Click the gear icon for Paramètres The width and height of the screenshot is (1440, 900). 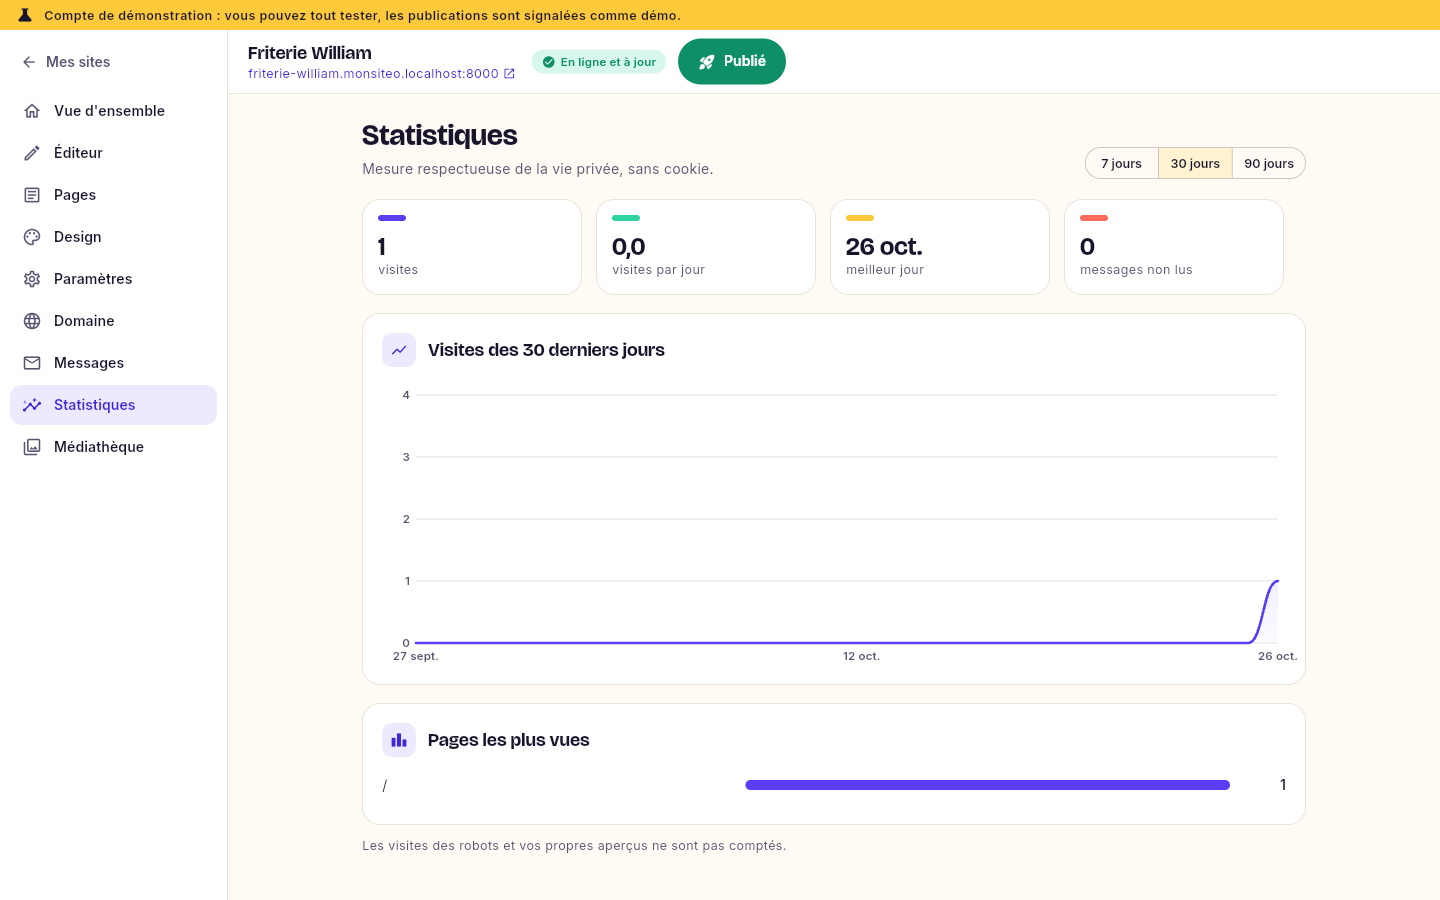[x=32, y=279]
